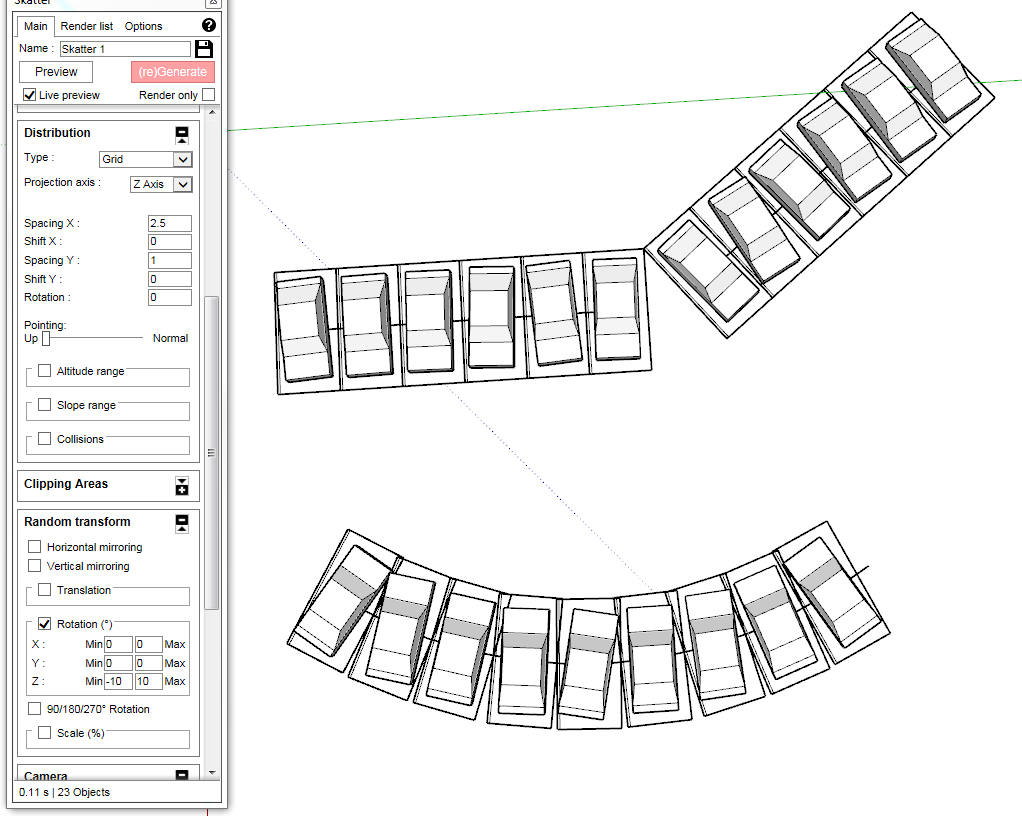Switch to the Render list tab
1022x816 pixels.
[x=86, y=26]
